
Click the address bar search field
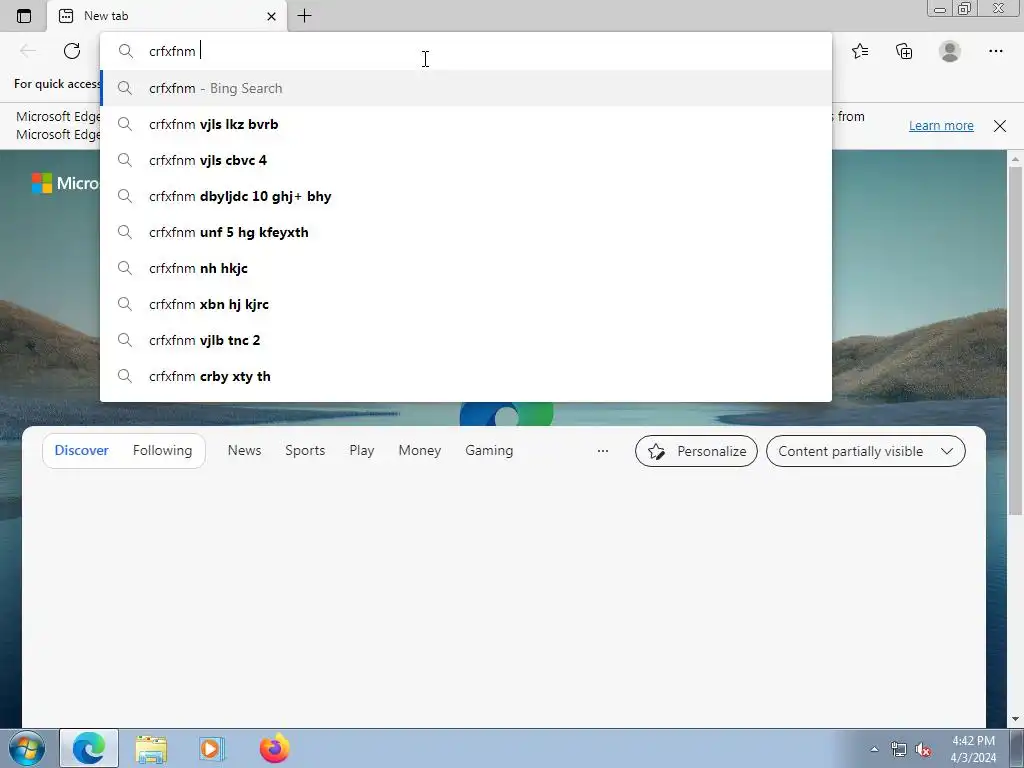coord(466,51)
